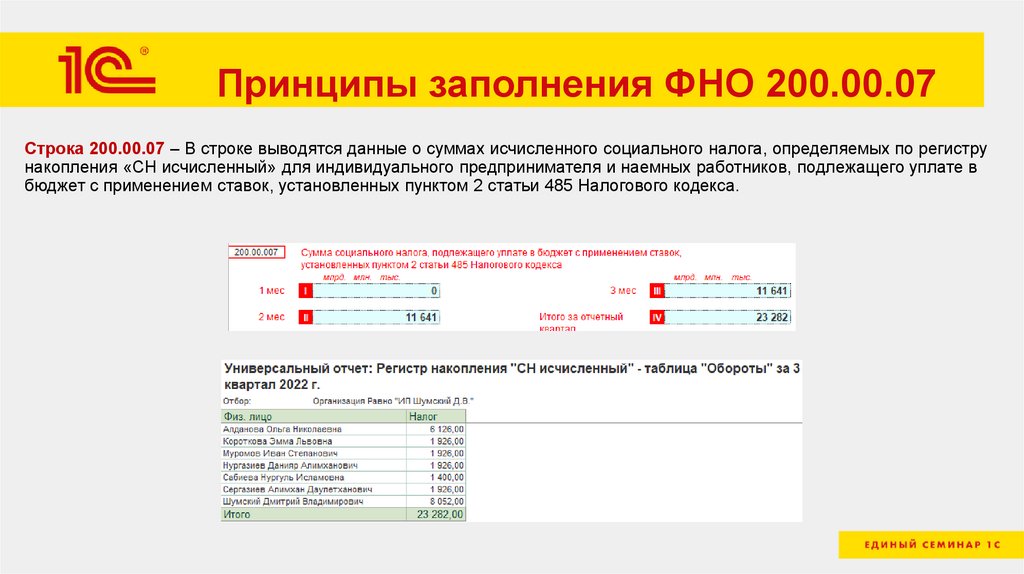1024x574 pixels.
Task: Select the 3 мес field showing 11 641
Action: (x=728, y=291)
